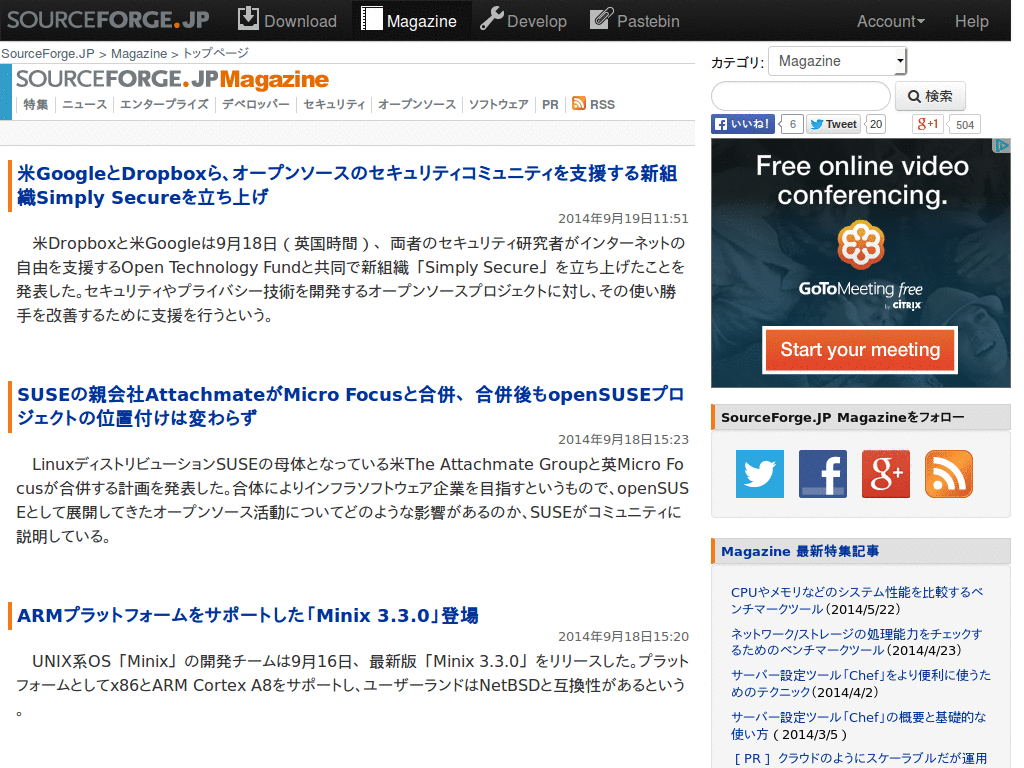Image resolution: width=1024 pixels, height=768 pixels.
Task: Select the Magazine tab in top bar
Action: (x=409, y=20)
